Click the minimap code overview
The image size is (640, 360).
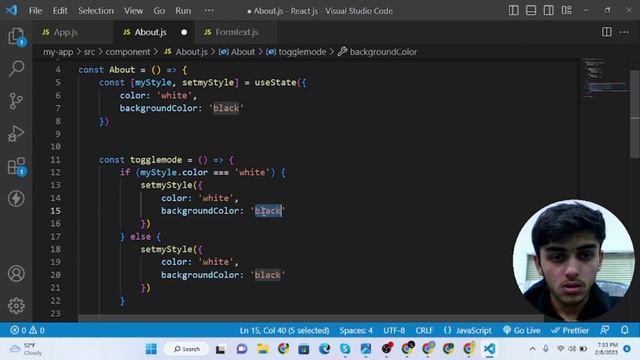605,78
